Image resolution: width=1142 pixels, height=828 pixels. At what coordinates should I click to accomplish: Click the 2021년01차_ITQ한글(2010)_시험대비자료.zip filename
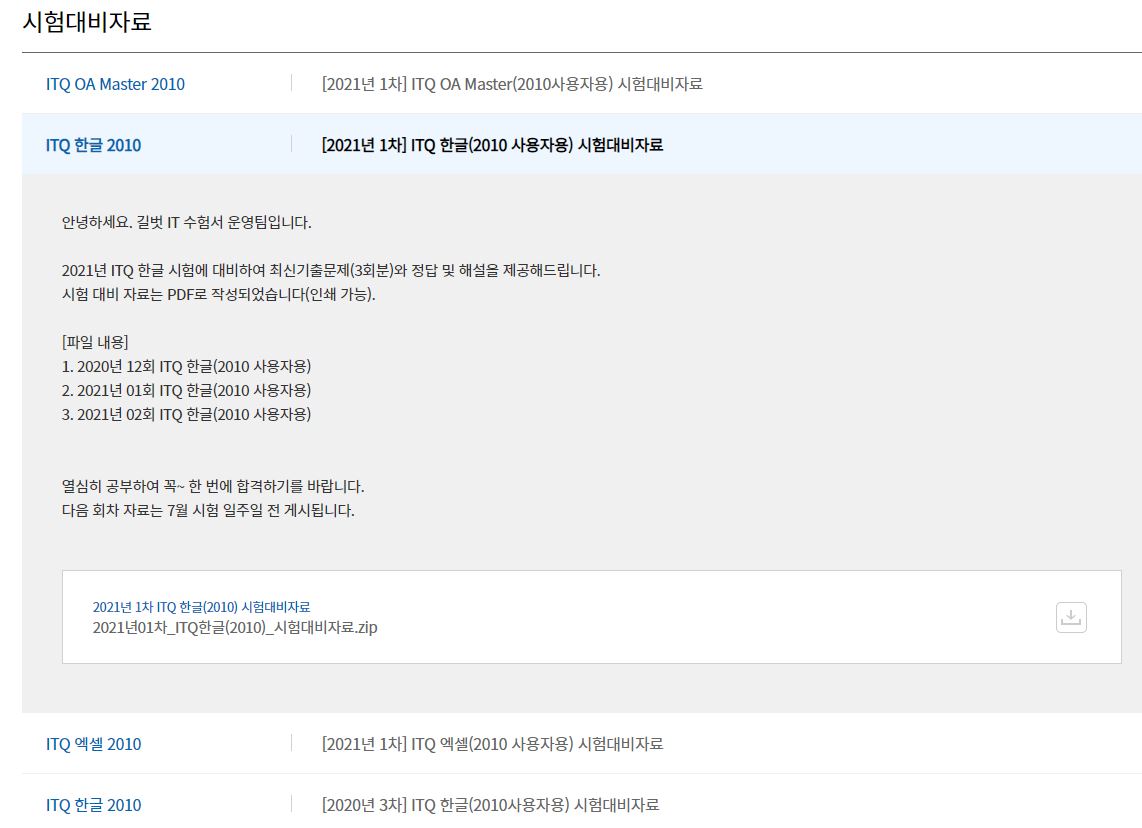tap(235, 628)
